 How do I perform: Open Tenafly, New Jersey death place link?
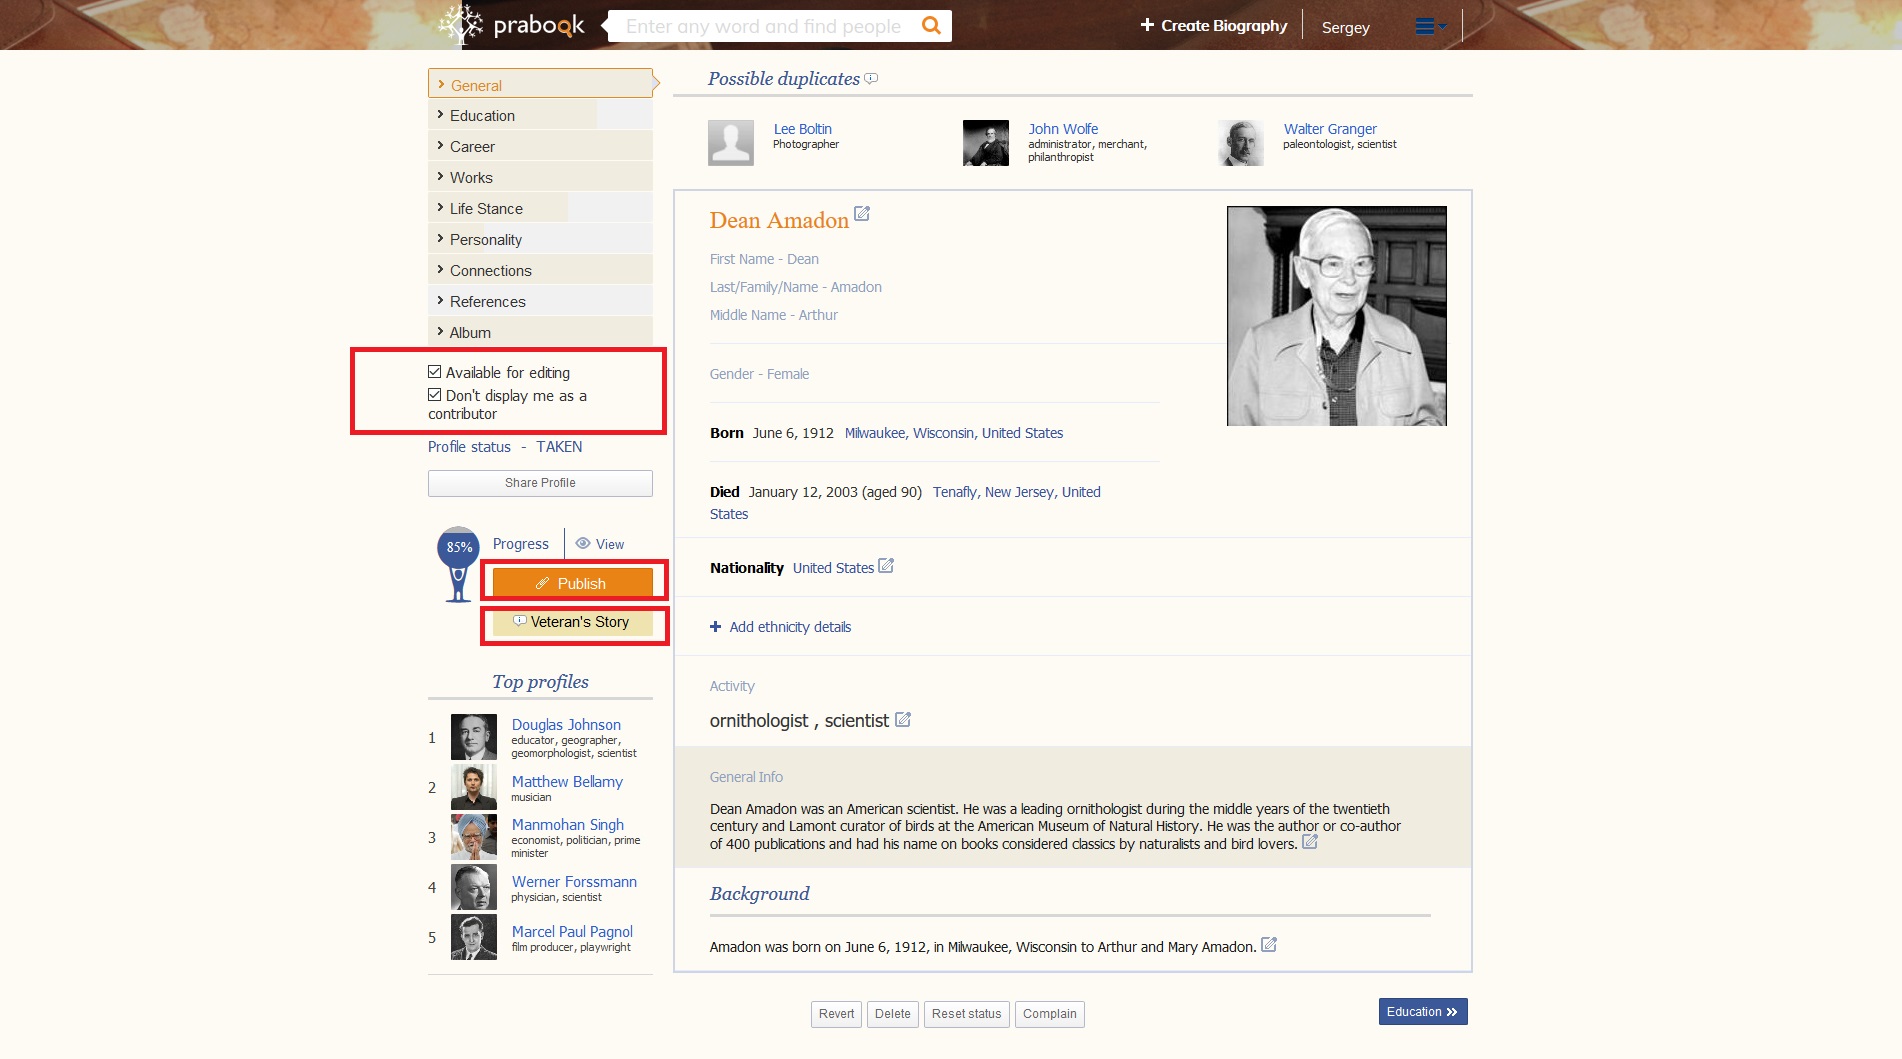pos(905,503)
